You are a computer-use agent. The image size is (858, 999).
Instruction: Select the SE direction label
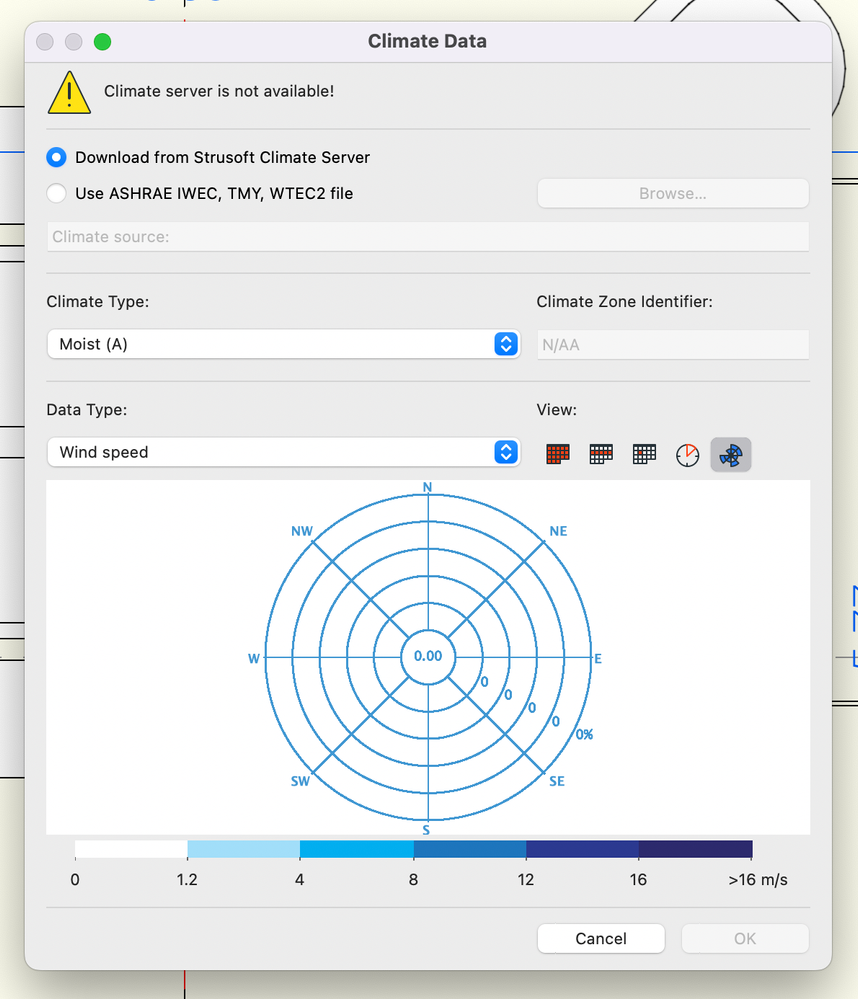(556, 781)
